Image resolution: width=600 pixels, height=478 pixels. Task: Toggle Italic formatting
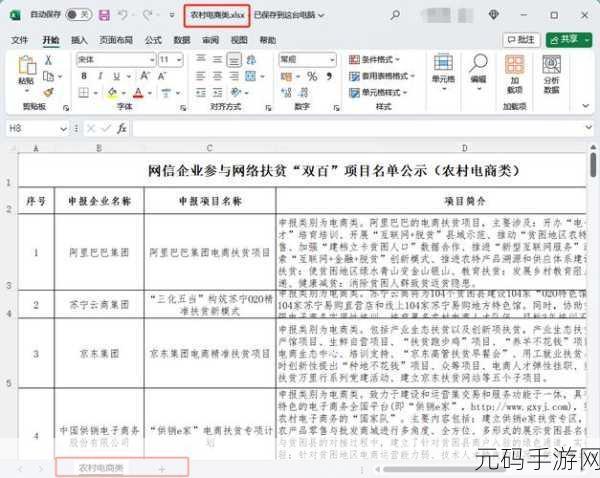click(x=100, y=76)
